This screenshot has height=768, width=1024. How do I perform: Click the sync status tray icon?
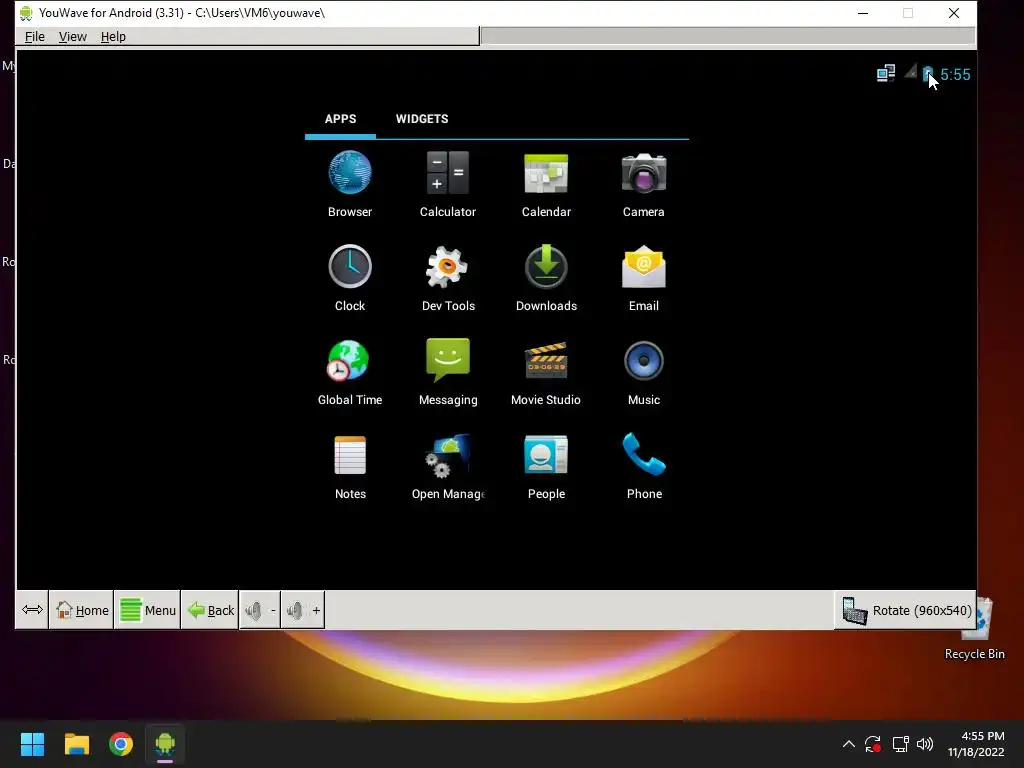873,744
